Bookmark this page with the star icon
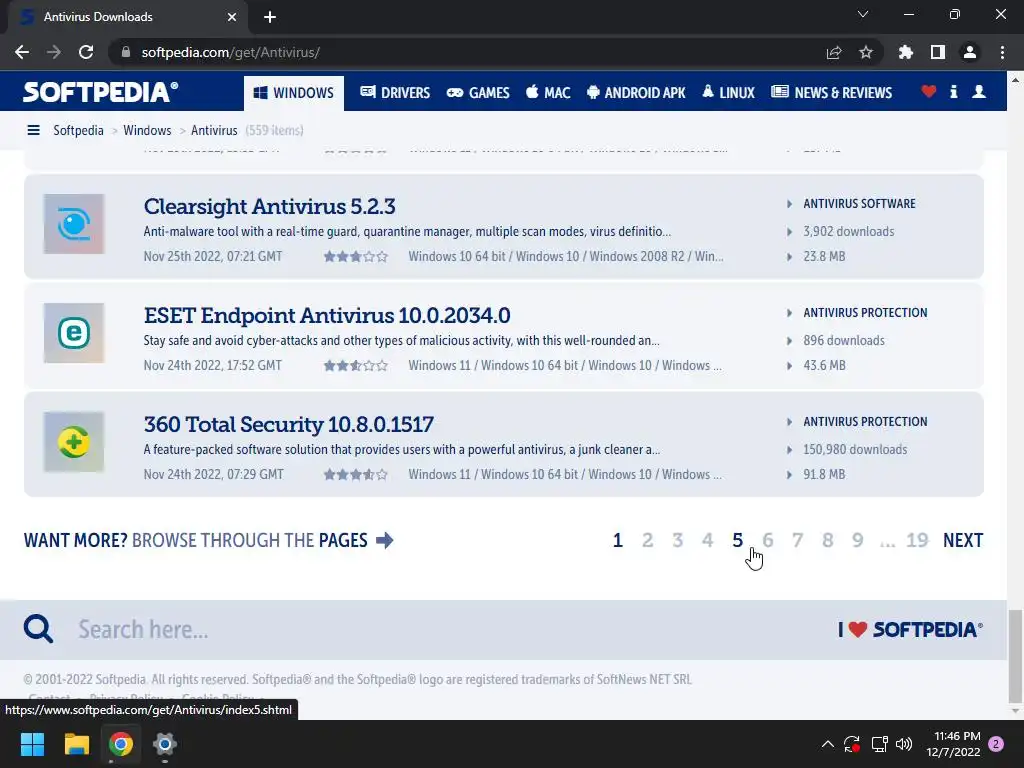The width and height of the screenshot is (1024, 768). coord(866,52)
